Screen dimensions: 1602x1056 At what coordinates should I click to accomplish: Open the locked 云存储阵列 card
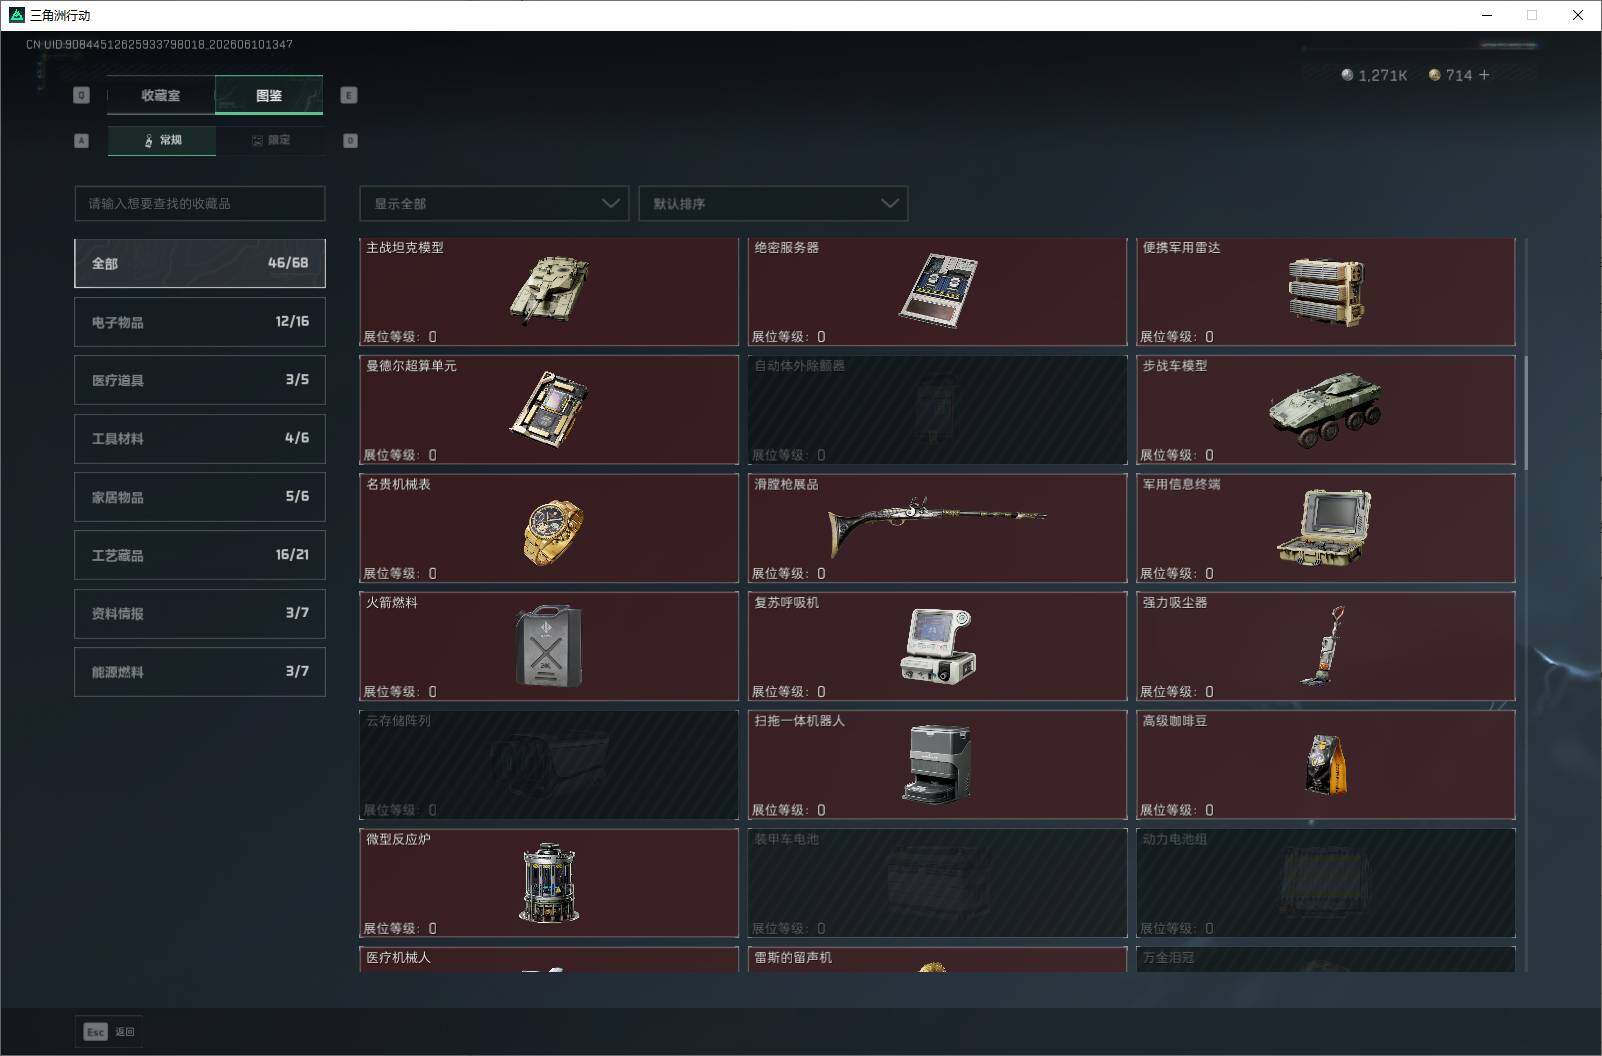pyautogui.click(x=549, y=764)
